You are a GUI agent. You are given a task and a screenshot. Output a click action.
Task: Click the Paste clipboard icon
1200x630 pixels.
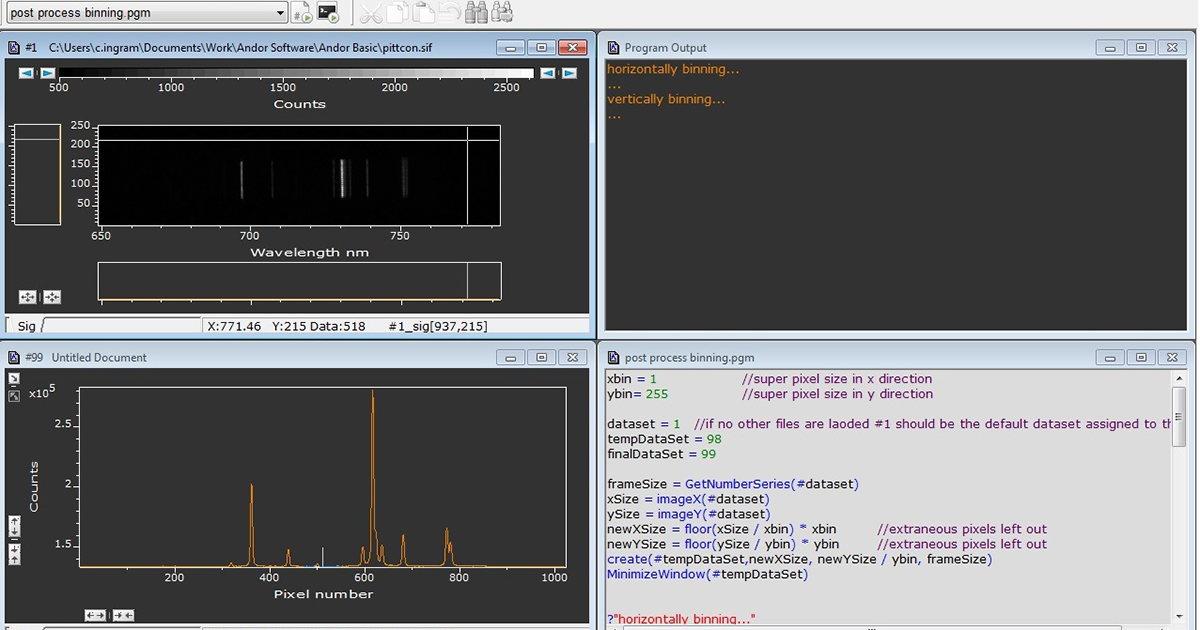(423, 13)
